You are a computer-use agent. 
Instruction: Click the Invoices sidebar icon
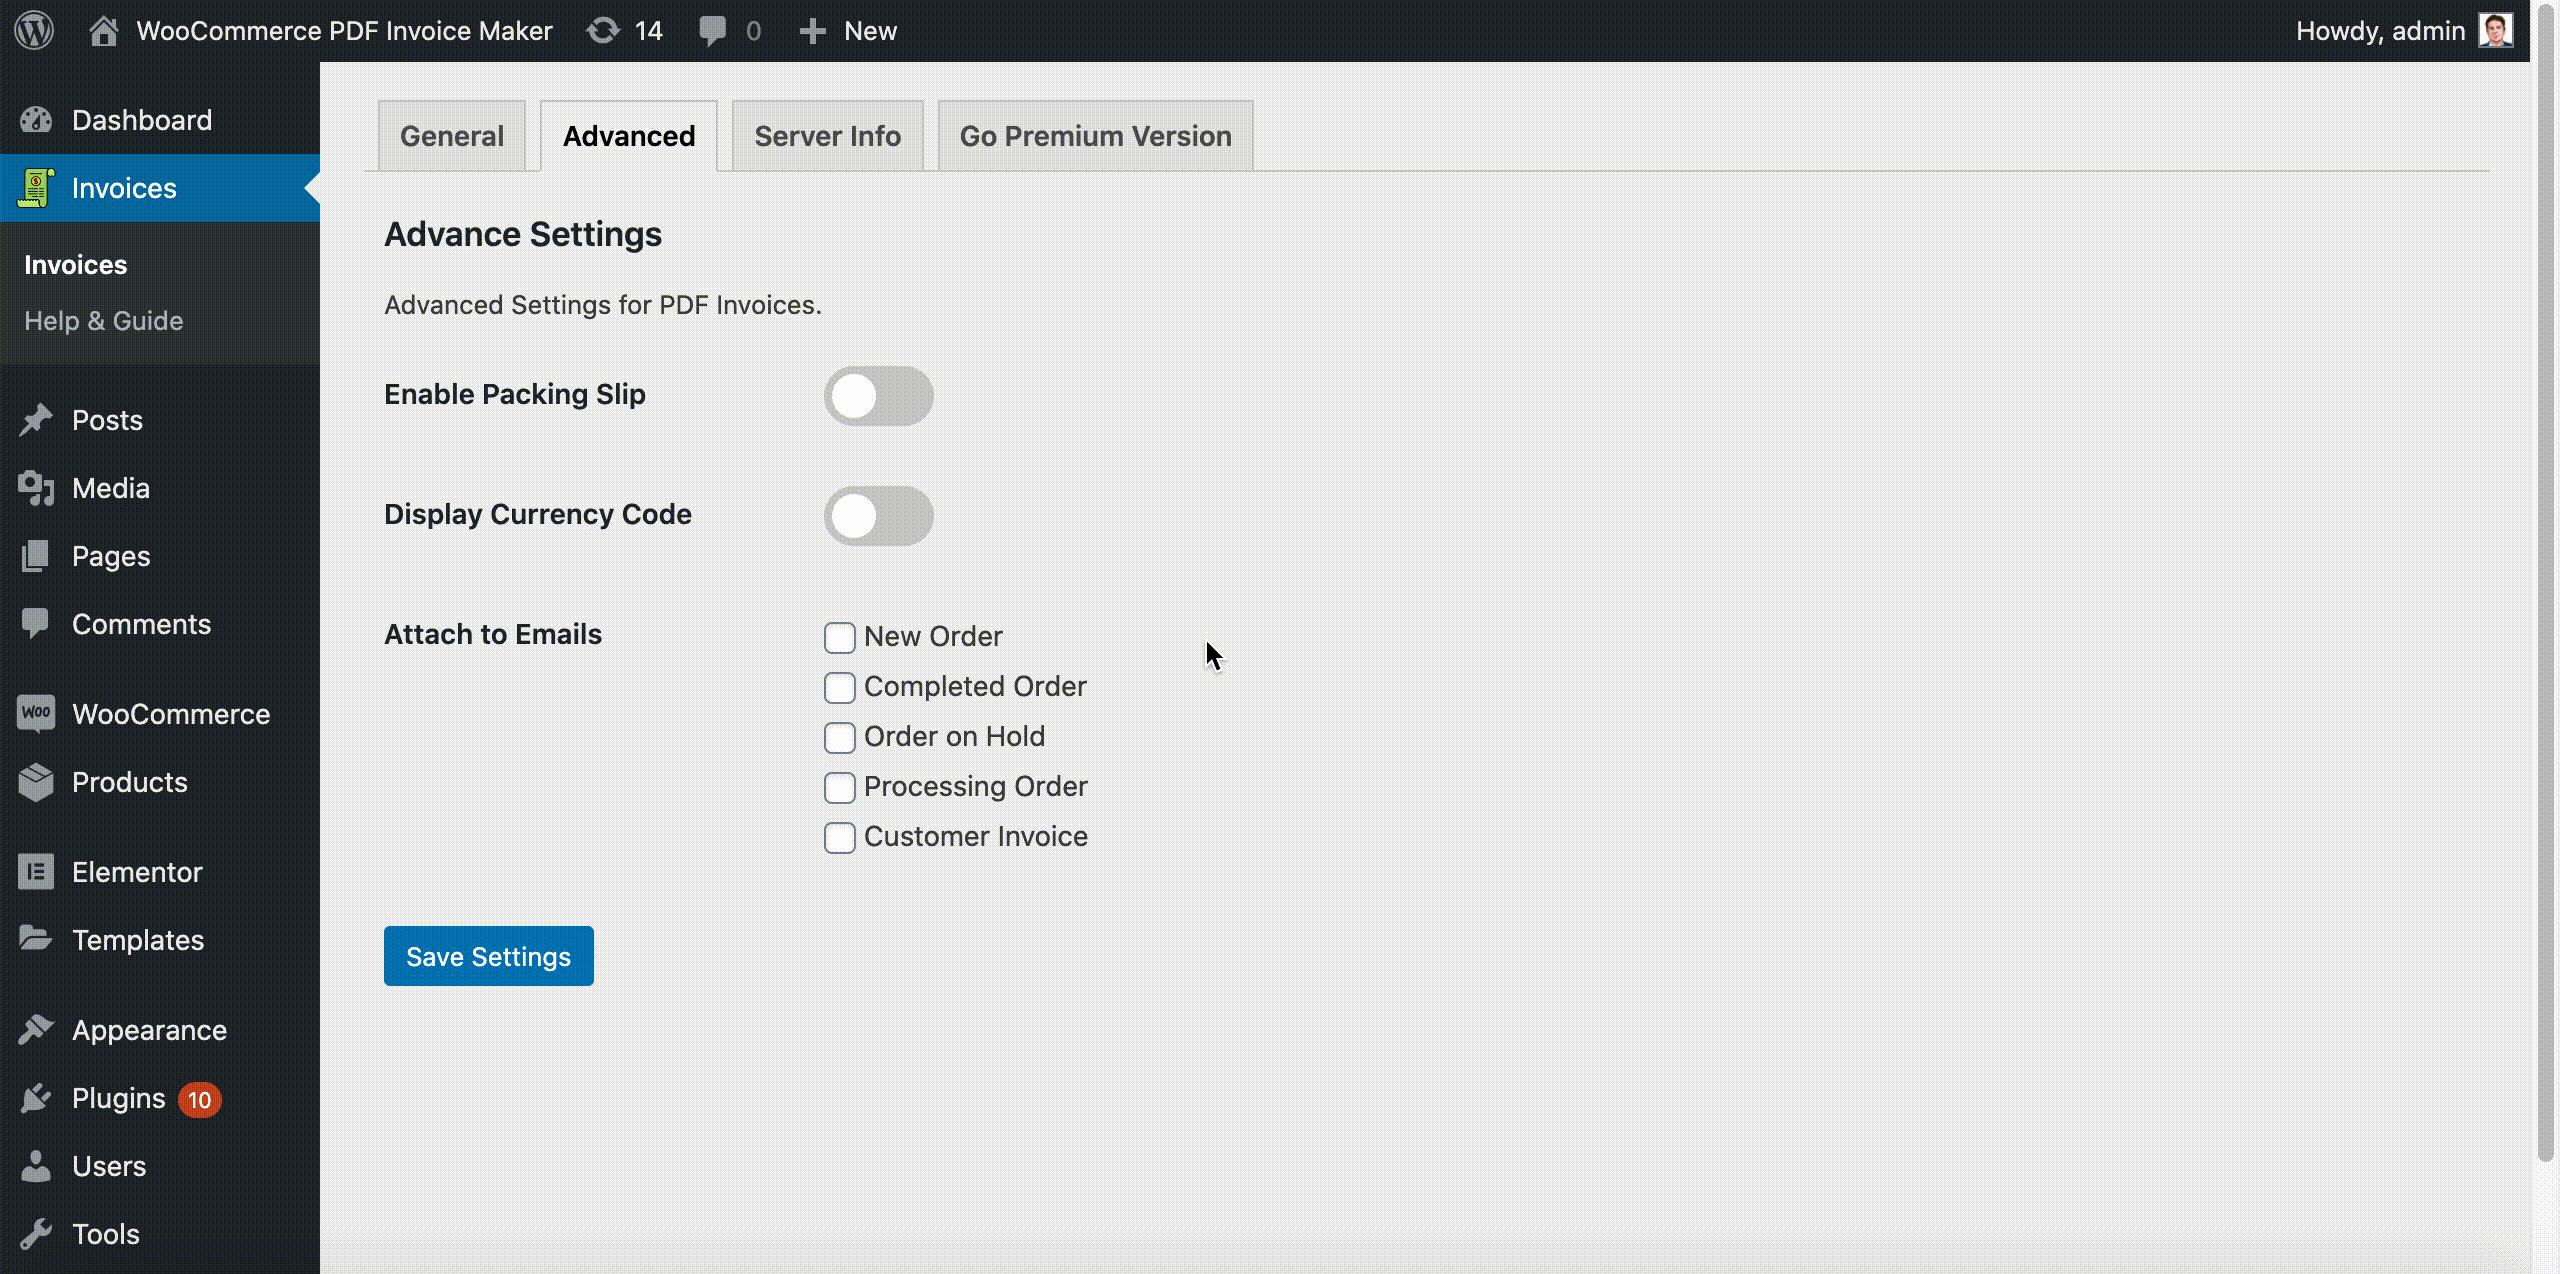tap(36, 188)
